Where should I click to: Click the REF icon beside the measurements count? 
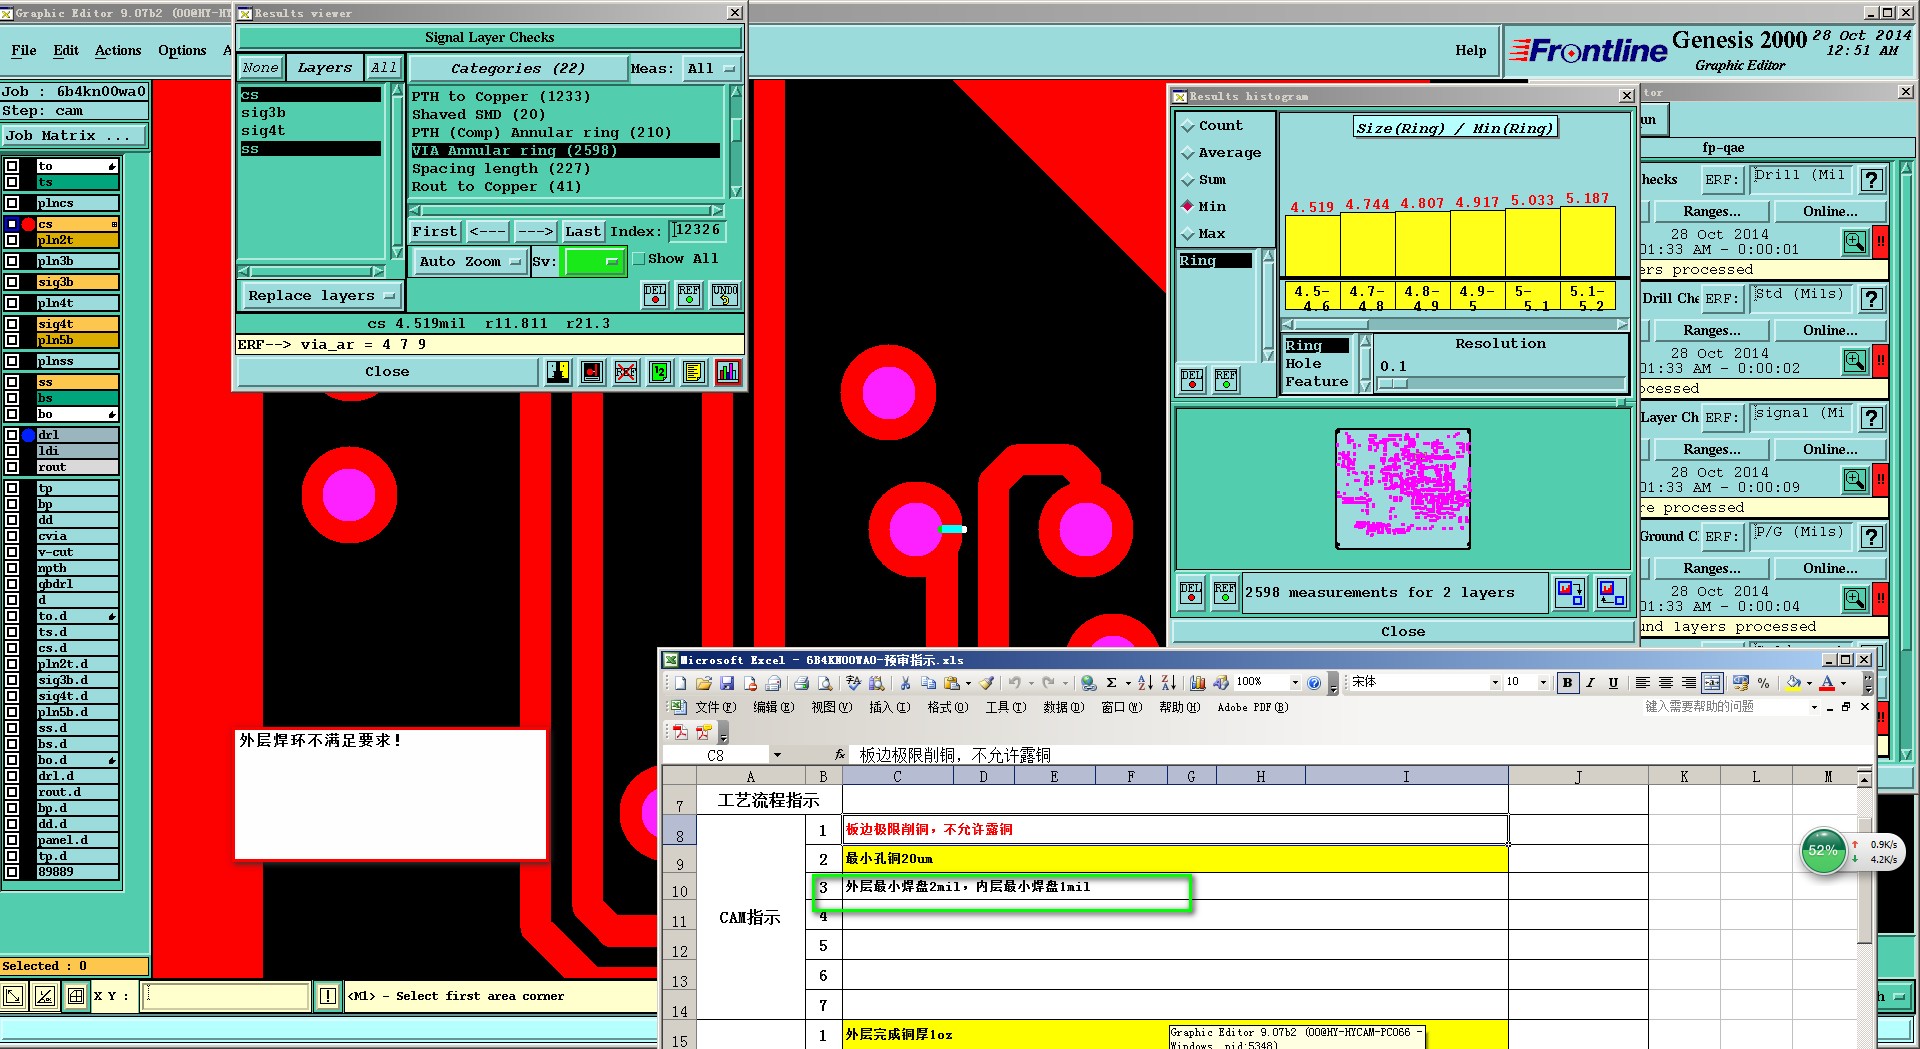1225,593
